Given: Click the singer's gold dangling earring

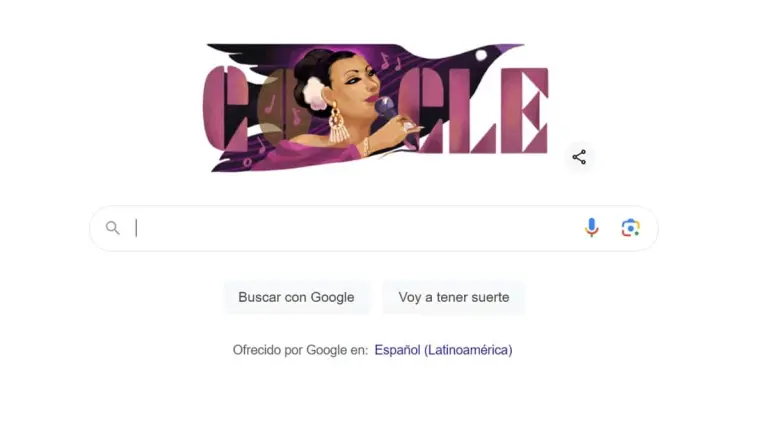Looking at the screenshot, I should 337,125.
